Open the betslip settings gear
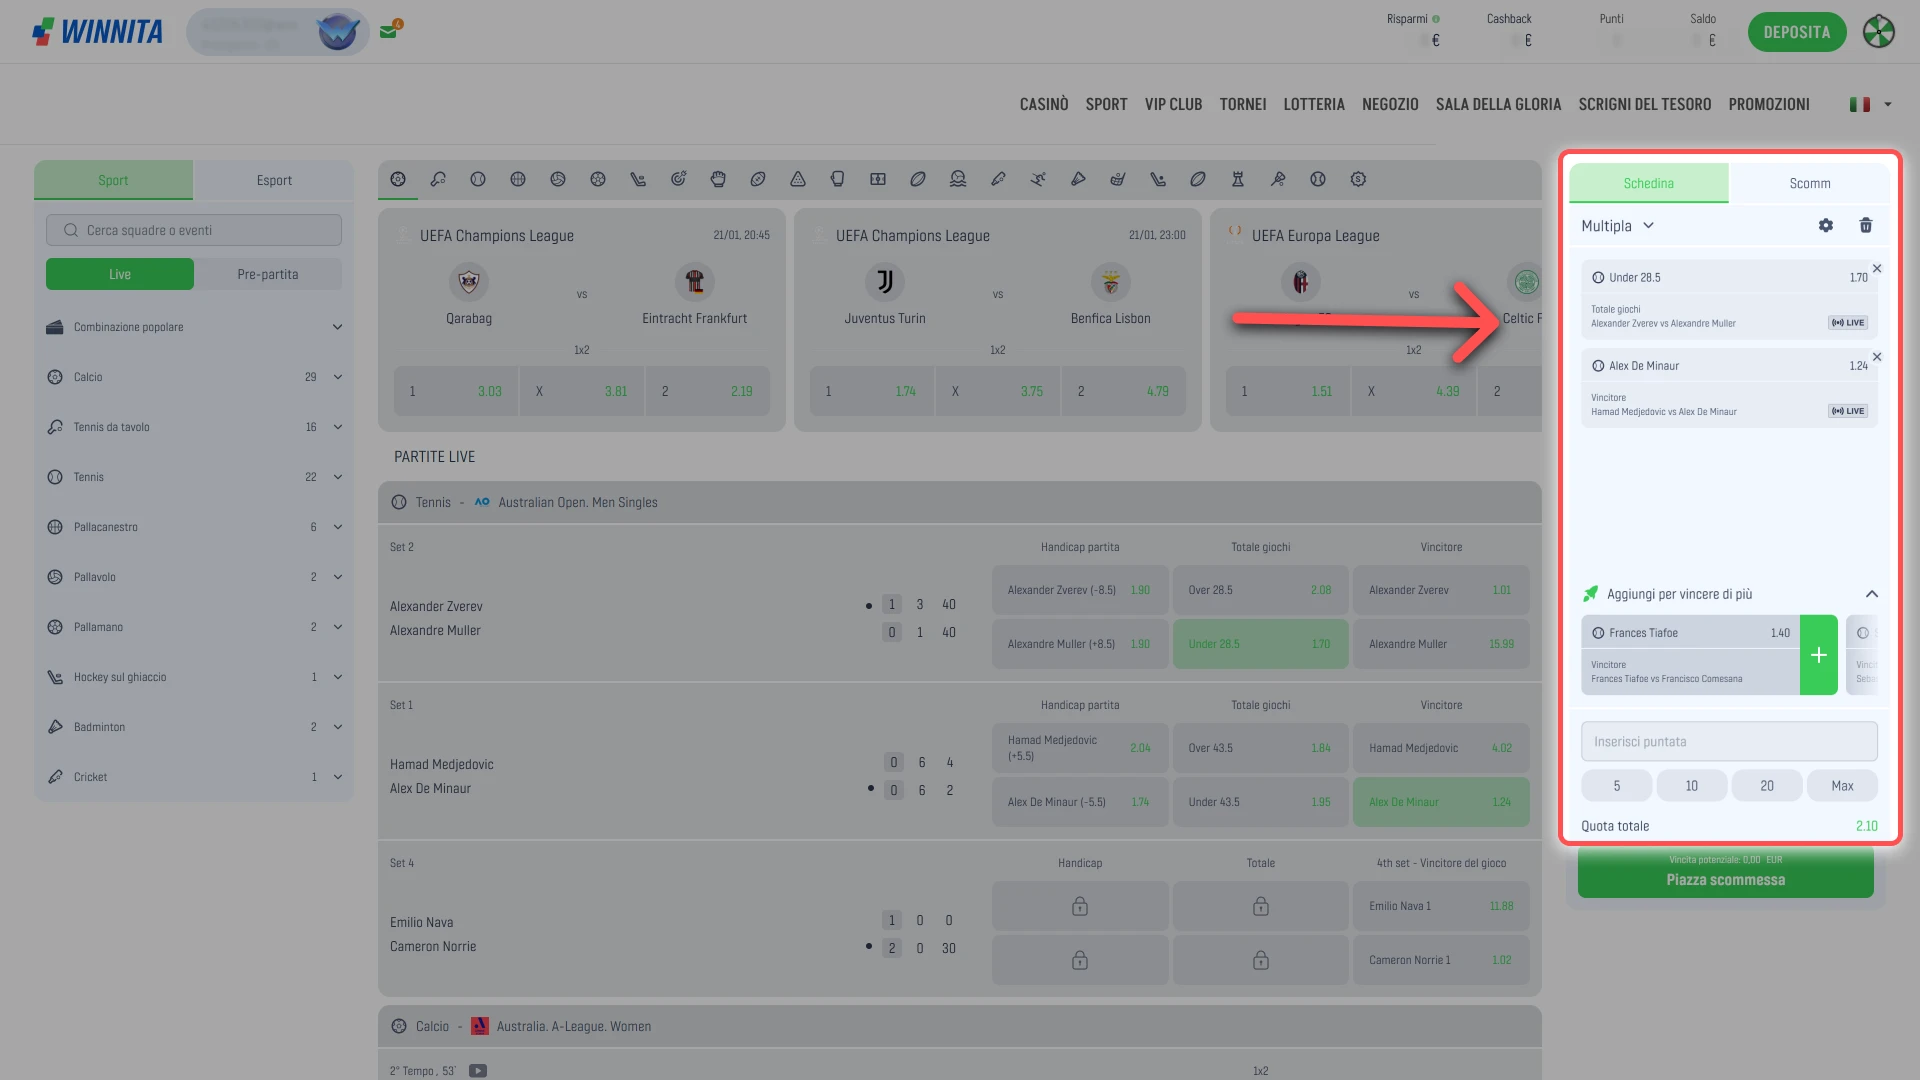Screen dimensions: 1920x1080 (1826, 226)
